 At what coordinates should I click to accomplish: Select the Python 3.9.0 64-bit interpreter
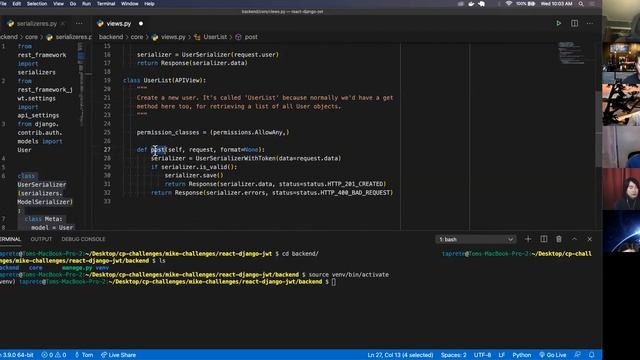tap(17, 355)
